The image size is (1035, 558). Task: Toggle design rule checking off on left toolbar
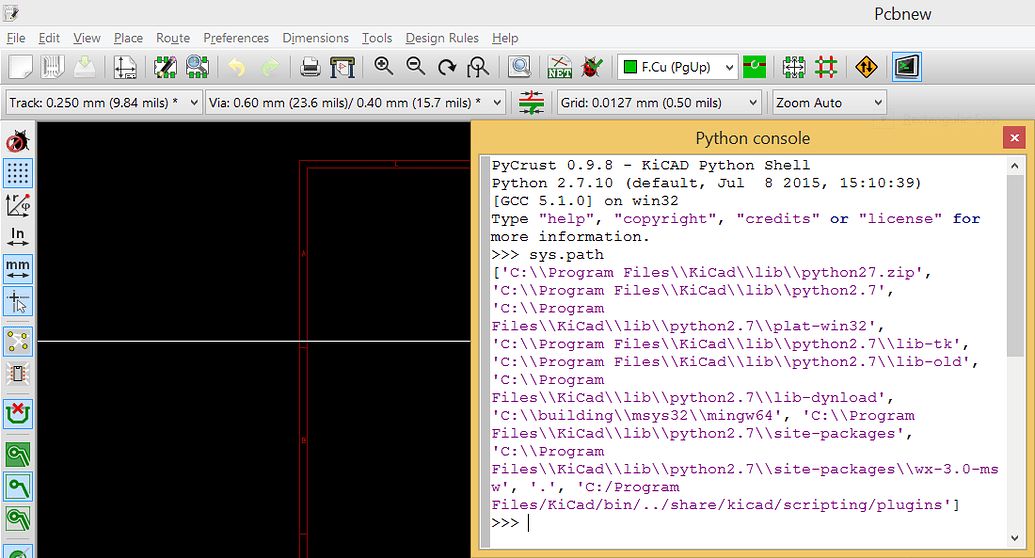18,141
